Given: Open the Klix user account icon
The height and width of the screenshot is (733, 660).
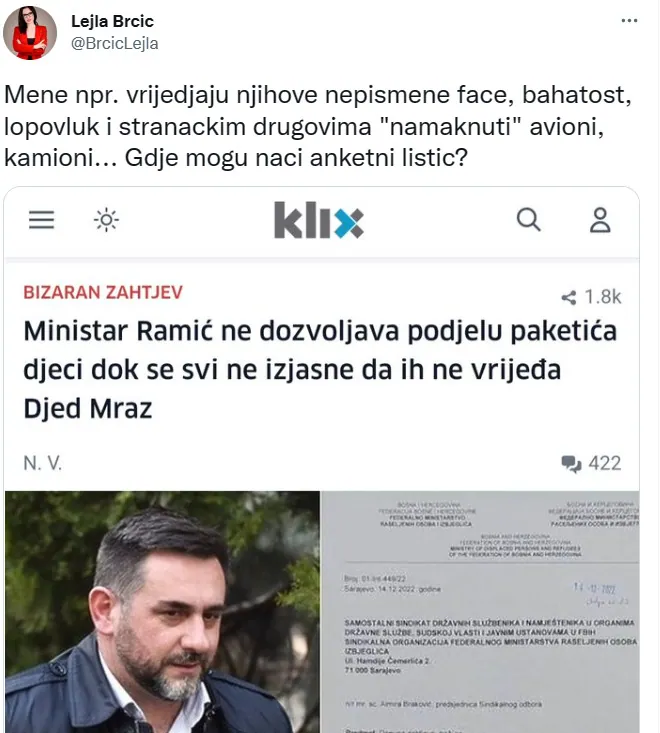Looking at the screenshot, I should tap(600, 220).
